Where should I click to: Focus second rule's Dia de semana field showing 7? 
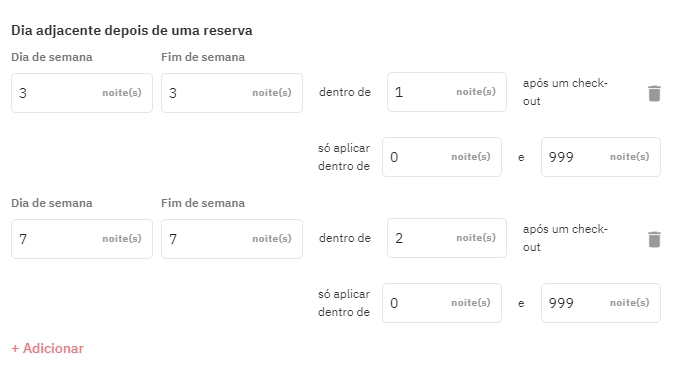click(x=82, y=239)
